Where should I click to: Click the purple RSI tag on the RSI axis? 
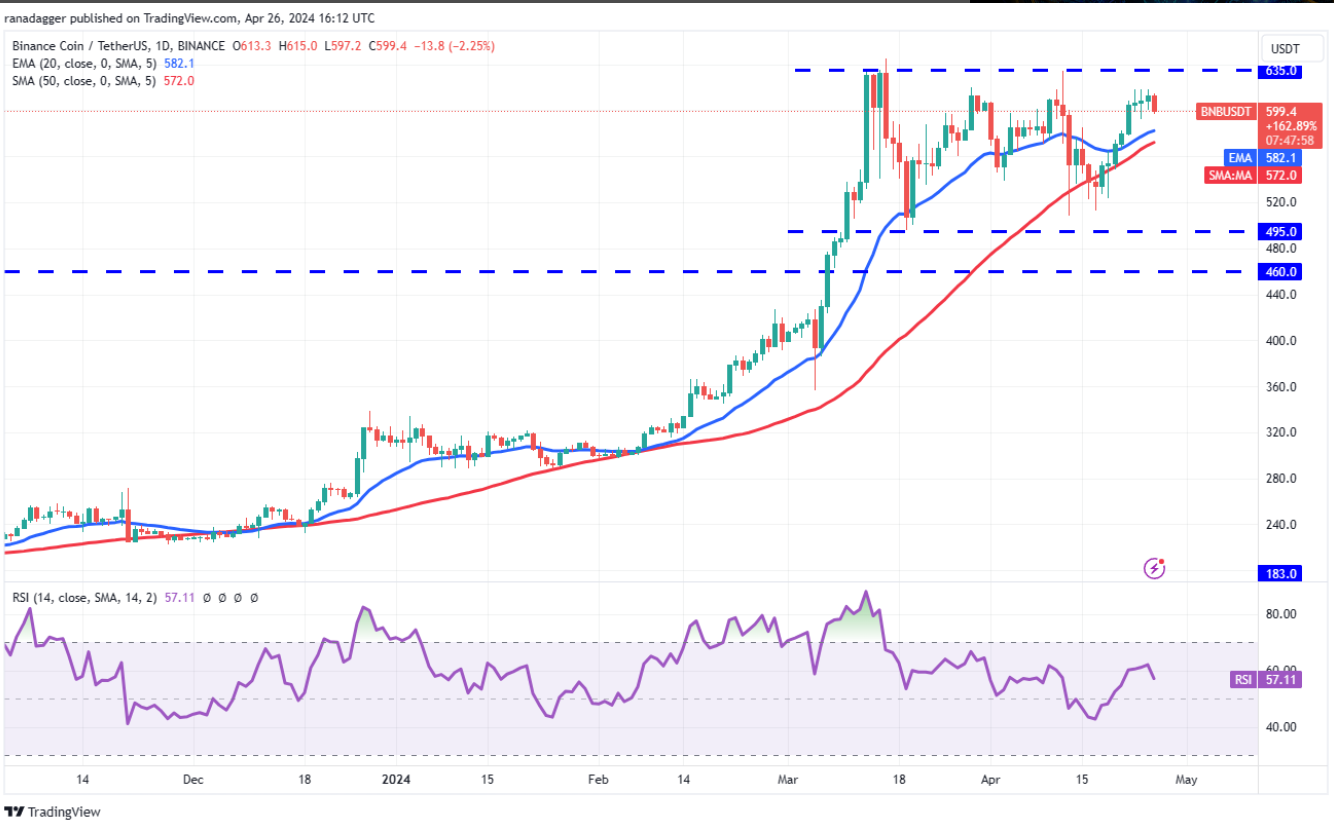[1242, 680]
